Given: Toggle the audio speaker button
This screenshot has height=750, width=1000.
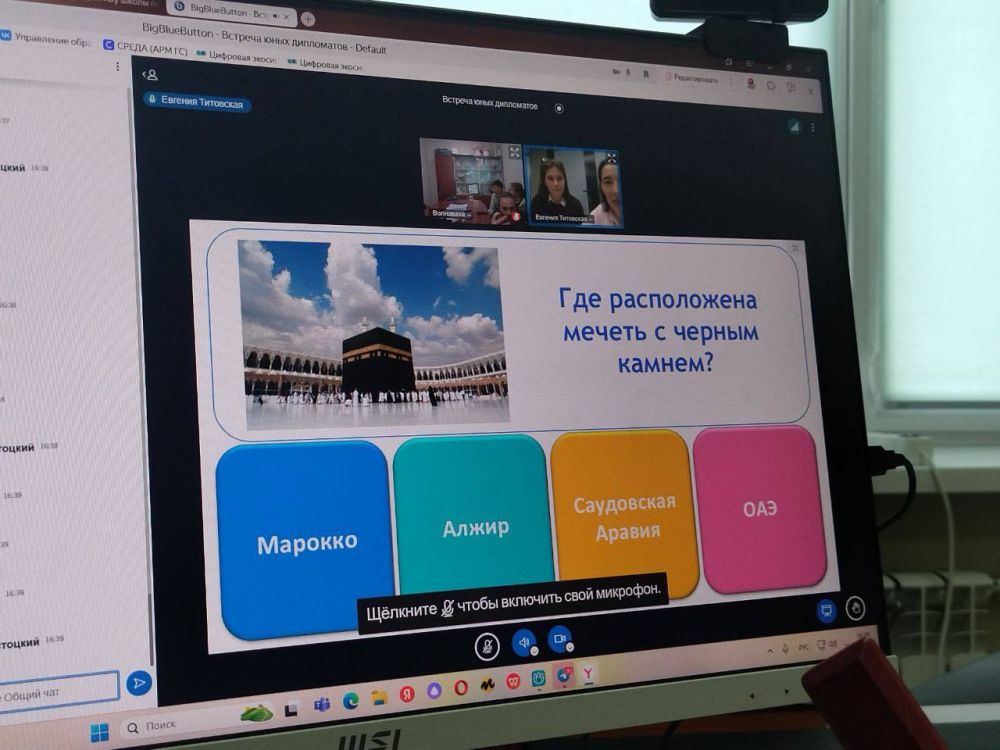Looking at the screenshot, I should tap(524, 642).
